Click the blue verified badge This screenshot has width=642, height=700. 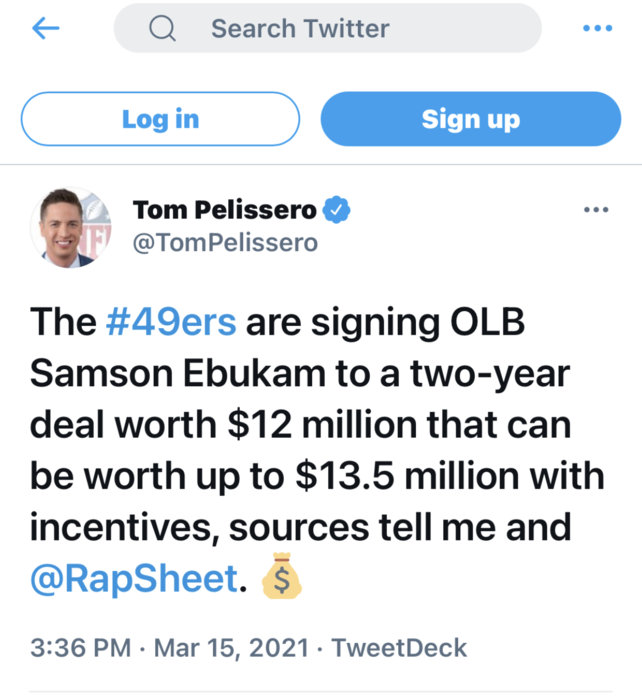(x=336, y=209)
